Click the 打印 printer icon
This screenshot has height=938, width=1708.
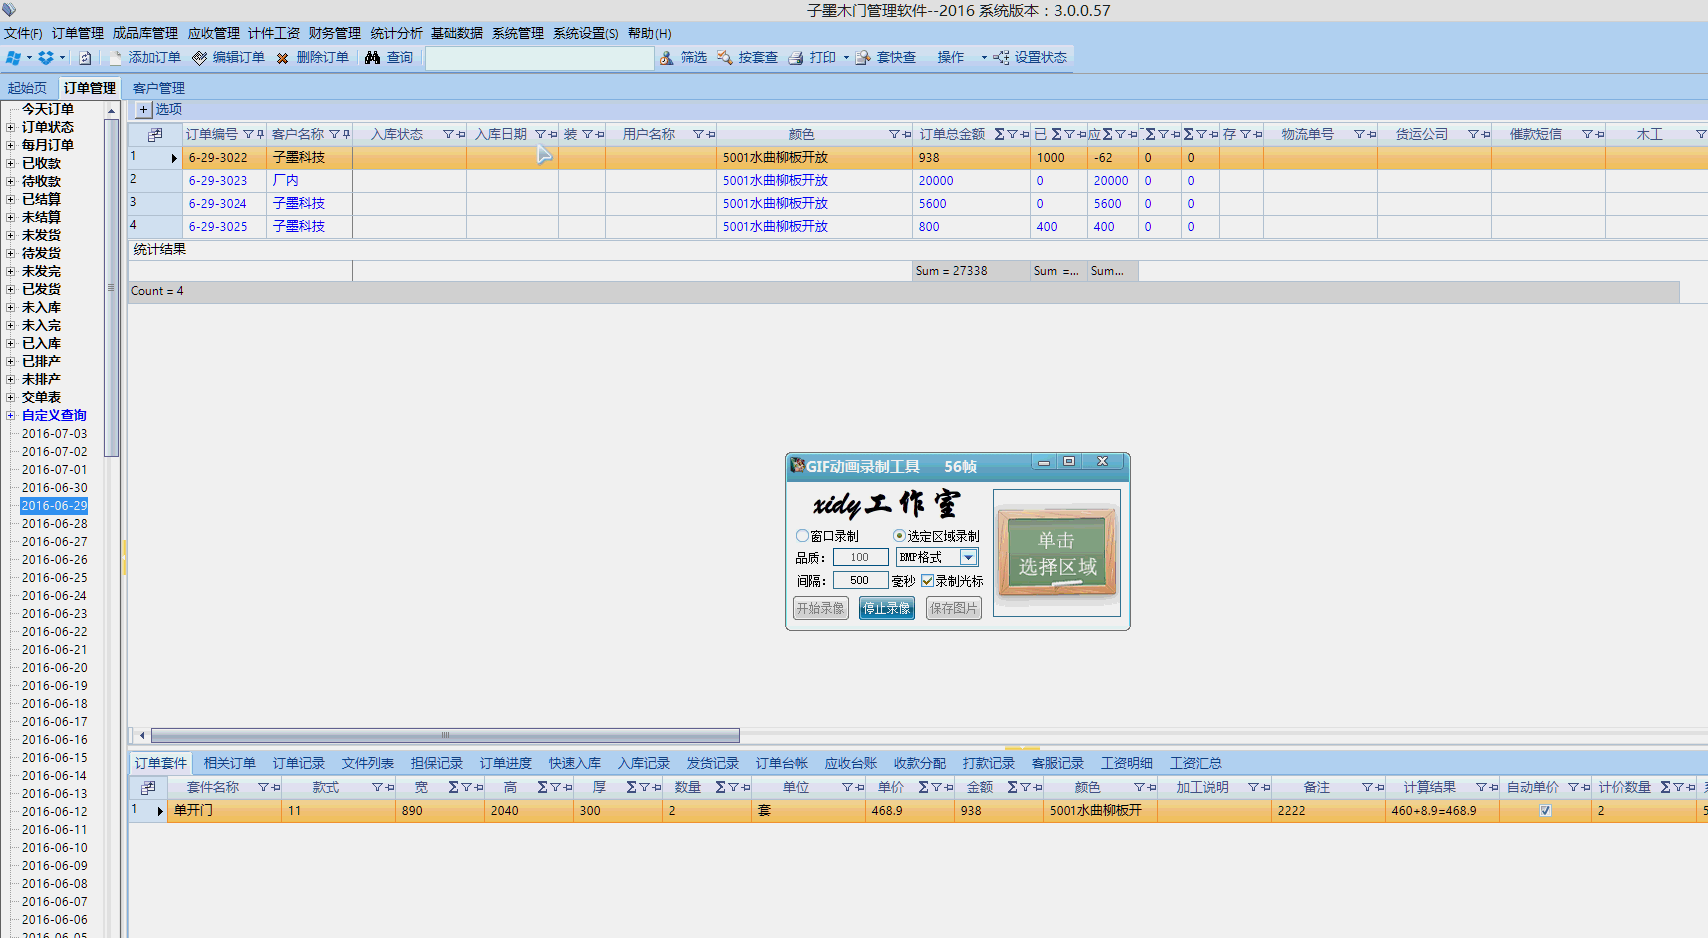pos(796,58)
